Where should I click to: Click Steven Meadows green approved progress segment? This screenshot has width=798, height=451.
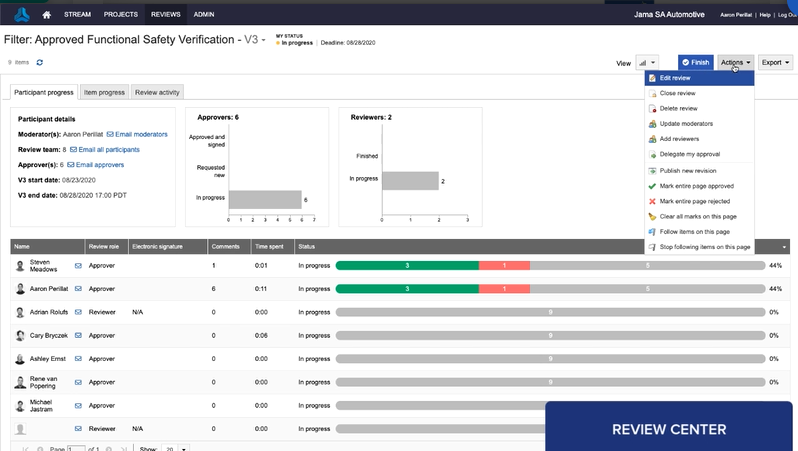click(x=407, y=266)
